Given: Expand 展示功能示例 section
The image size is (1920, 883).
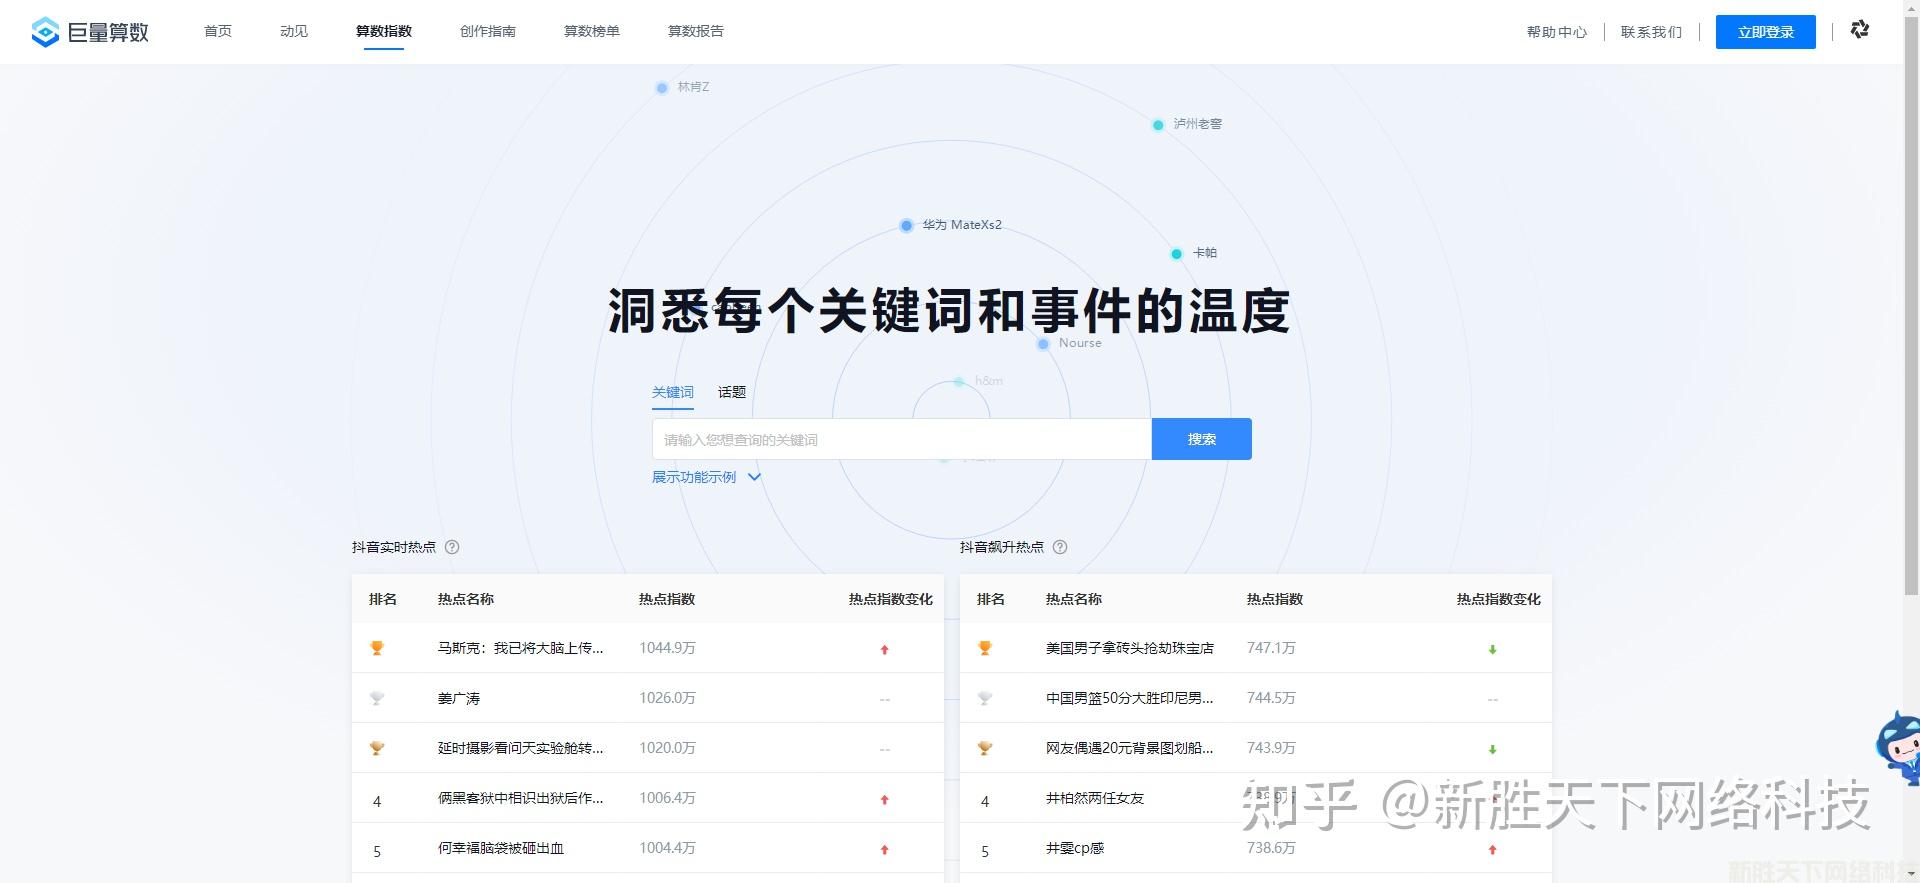Looking at the screenshot, I should tap(707, 477).
